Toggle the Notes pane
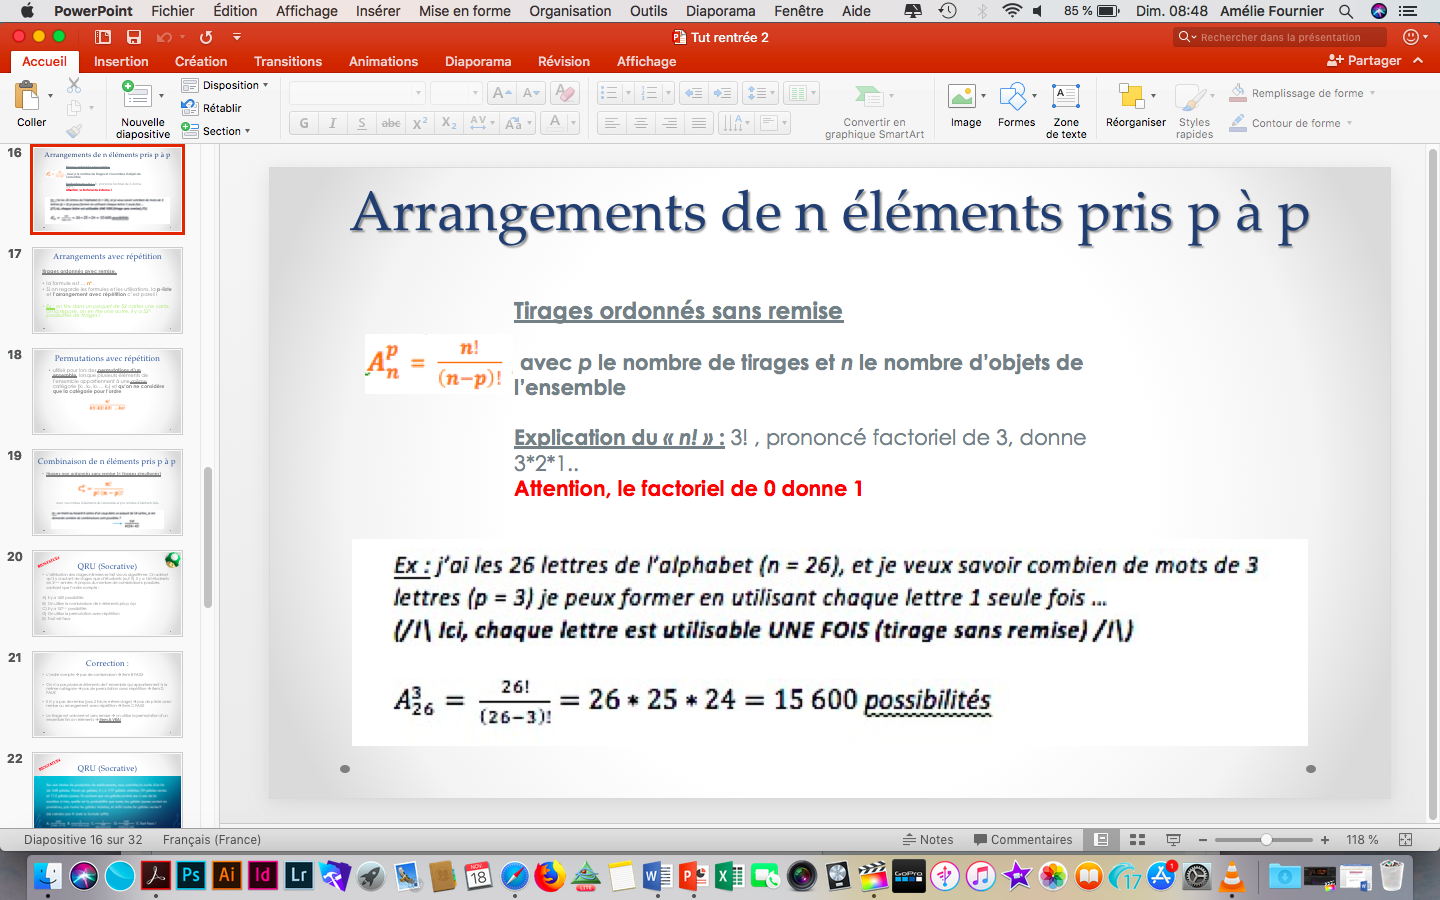Screen dimensions: 1440x900 pos(928,840)
